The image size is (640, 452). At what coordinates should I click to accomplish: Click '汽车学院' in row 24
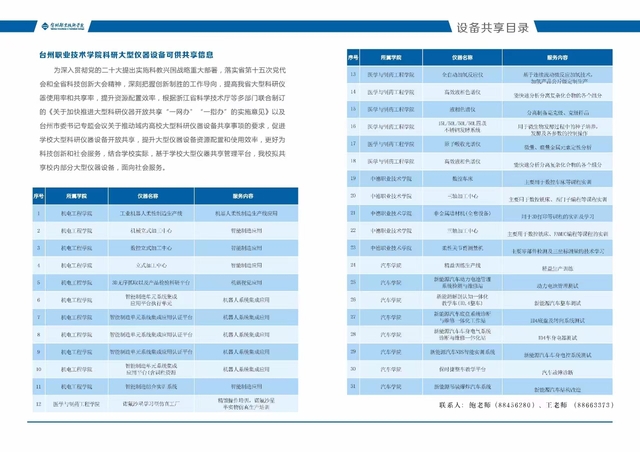click(391, 265)
